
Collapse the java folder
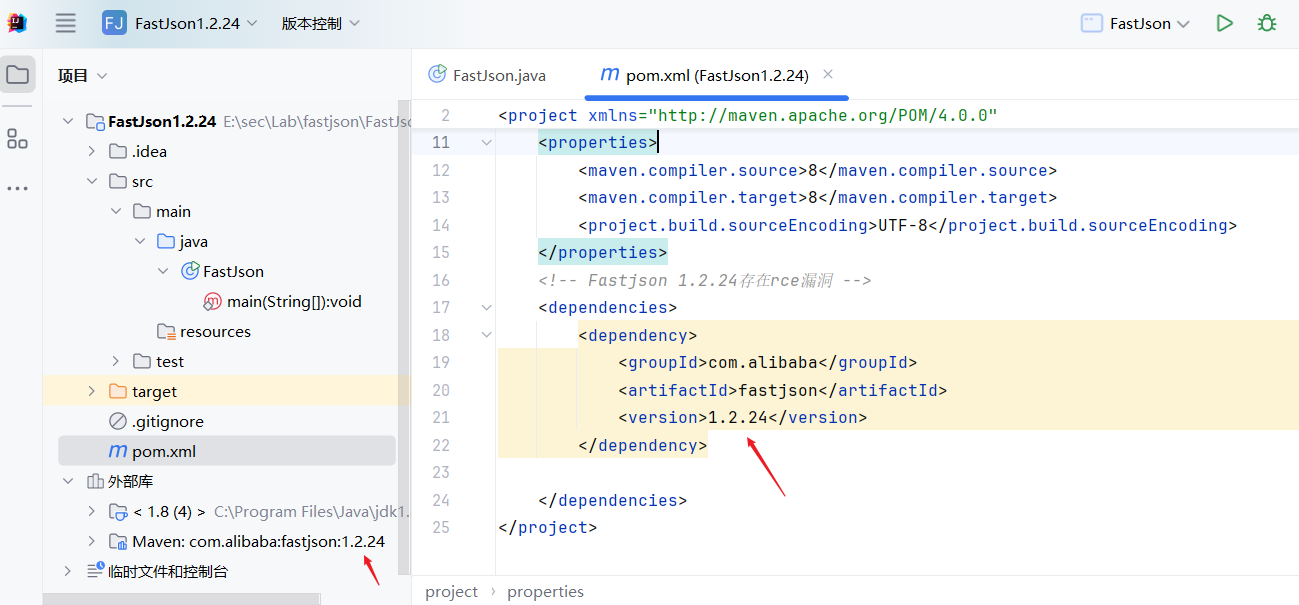[140, 241]
